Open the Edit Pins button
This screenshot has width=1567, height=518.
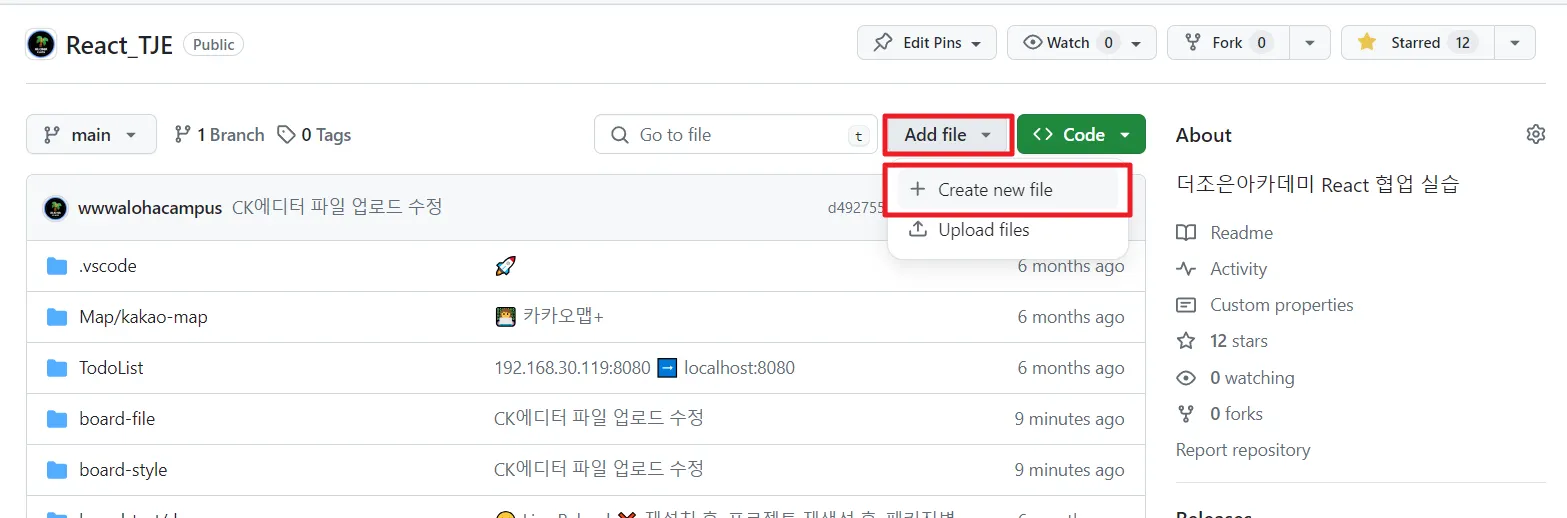(927, 43)
